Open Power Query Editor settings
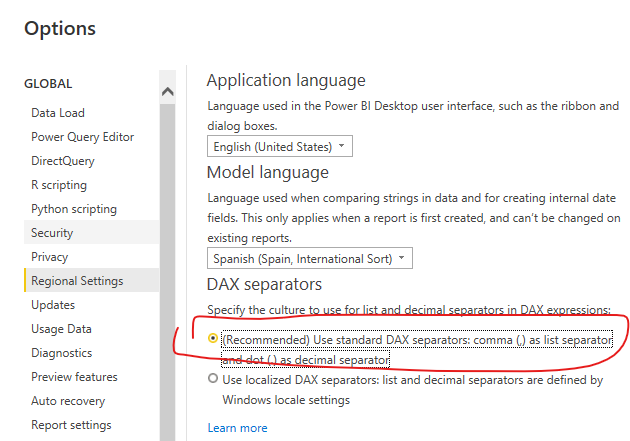 pos(82,137)
